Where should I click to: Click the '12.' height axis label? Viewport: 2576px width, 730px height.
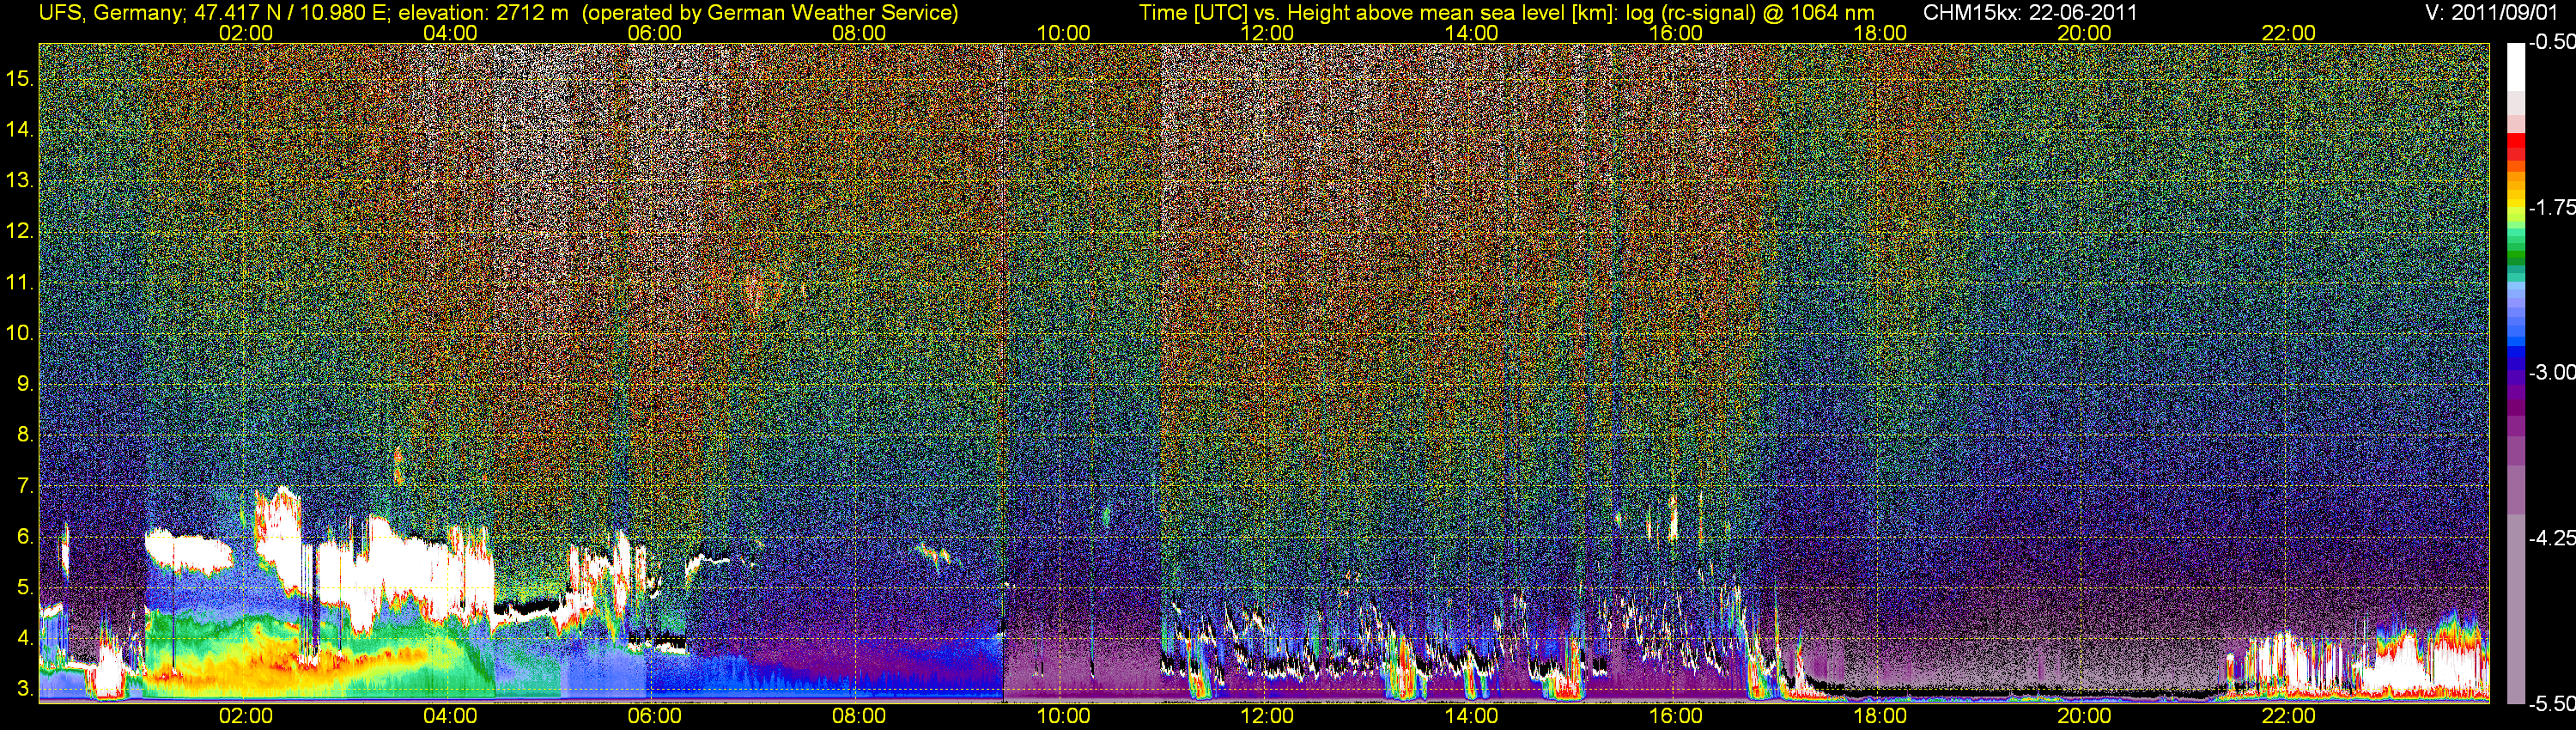click(x=20, y=231)
